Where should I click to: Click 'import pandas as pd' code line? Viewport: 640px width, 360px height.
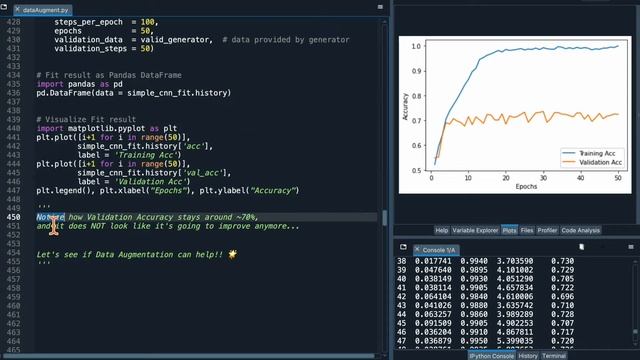[79, 84]
